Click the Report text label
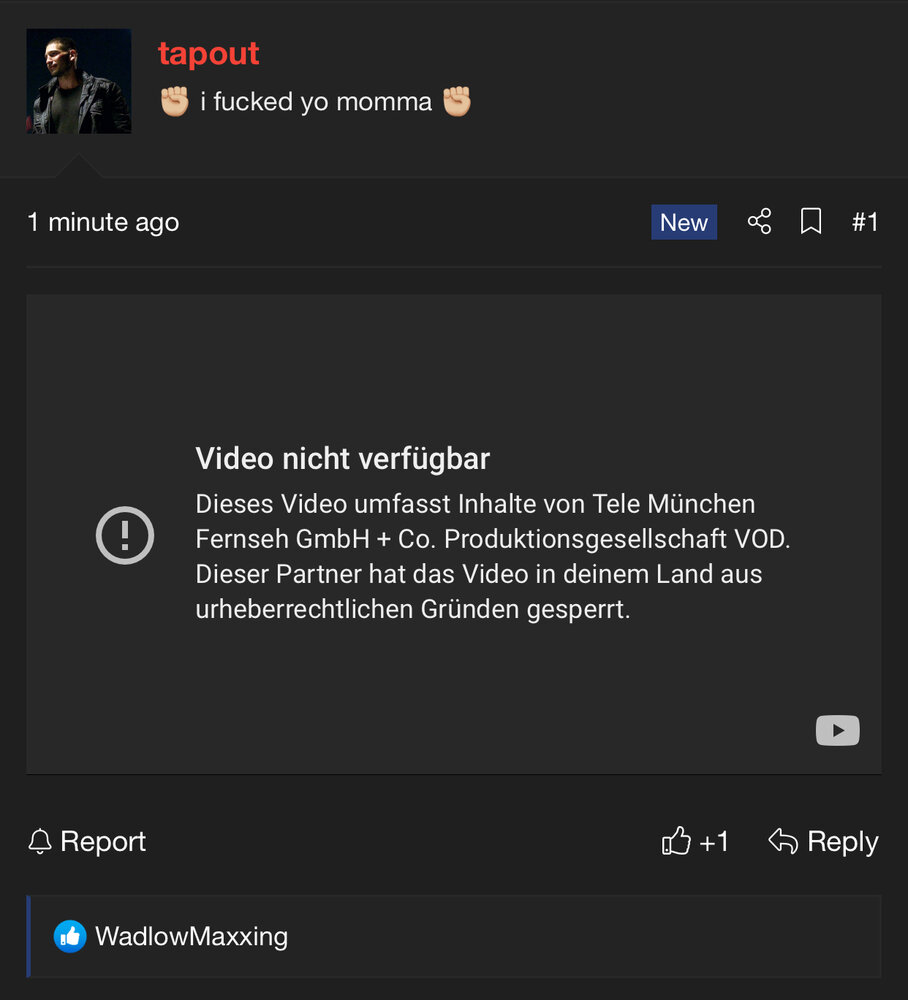Screen dimensions: 908x1000 pos(103,841)
